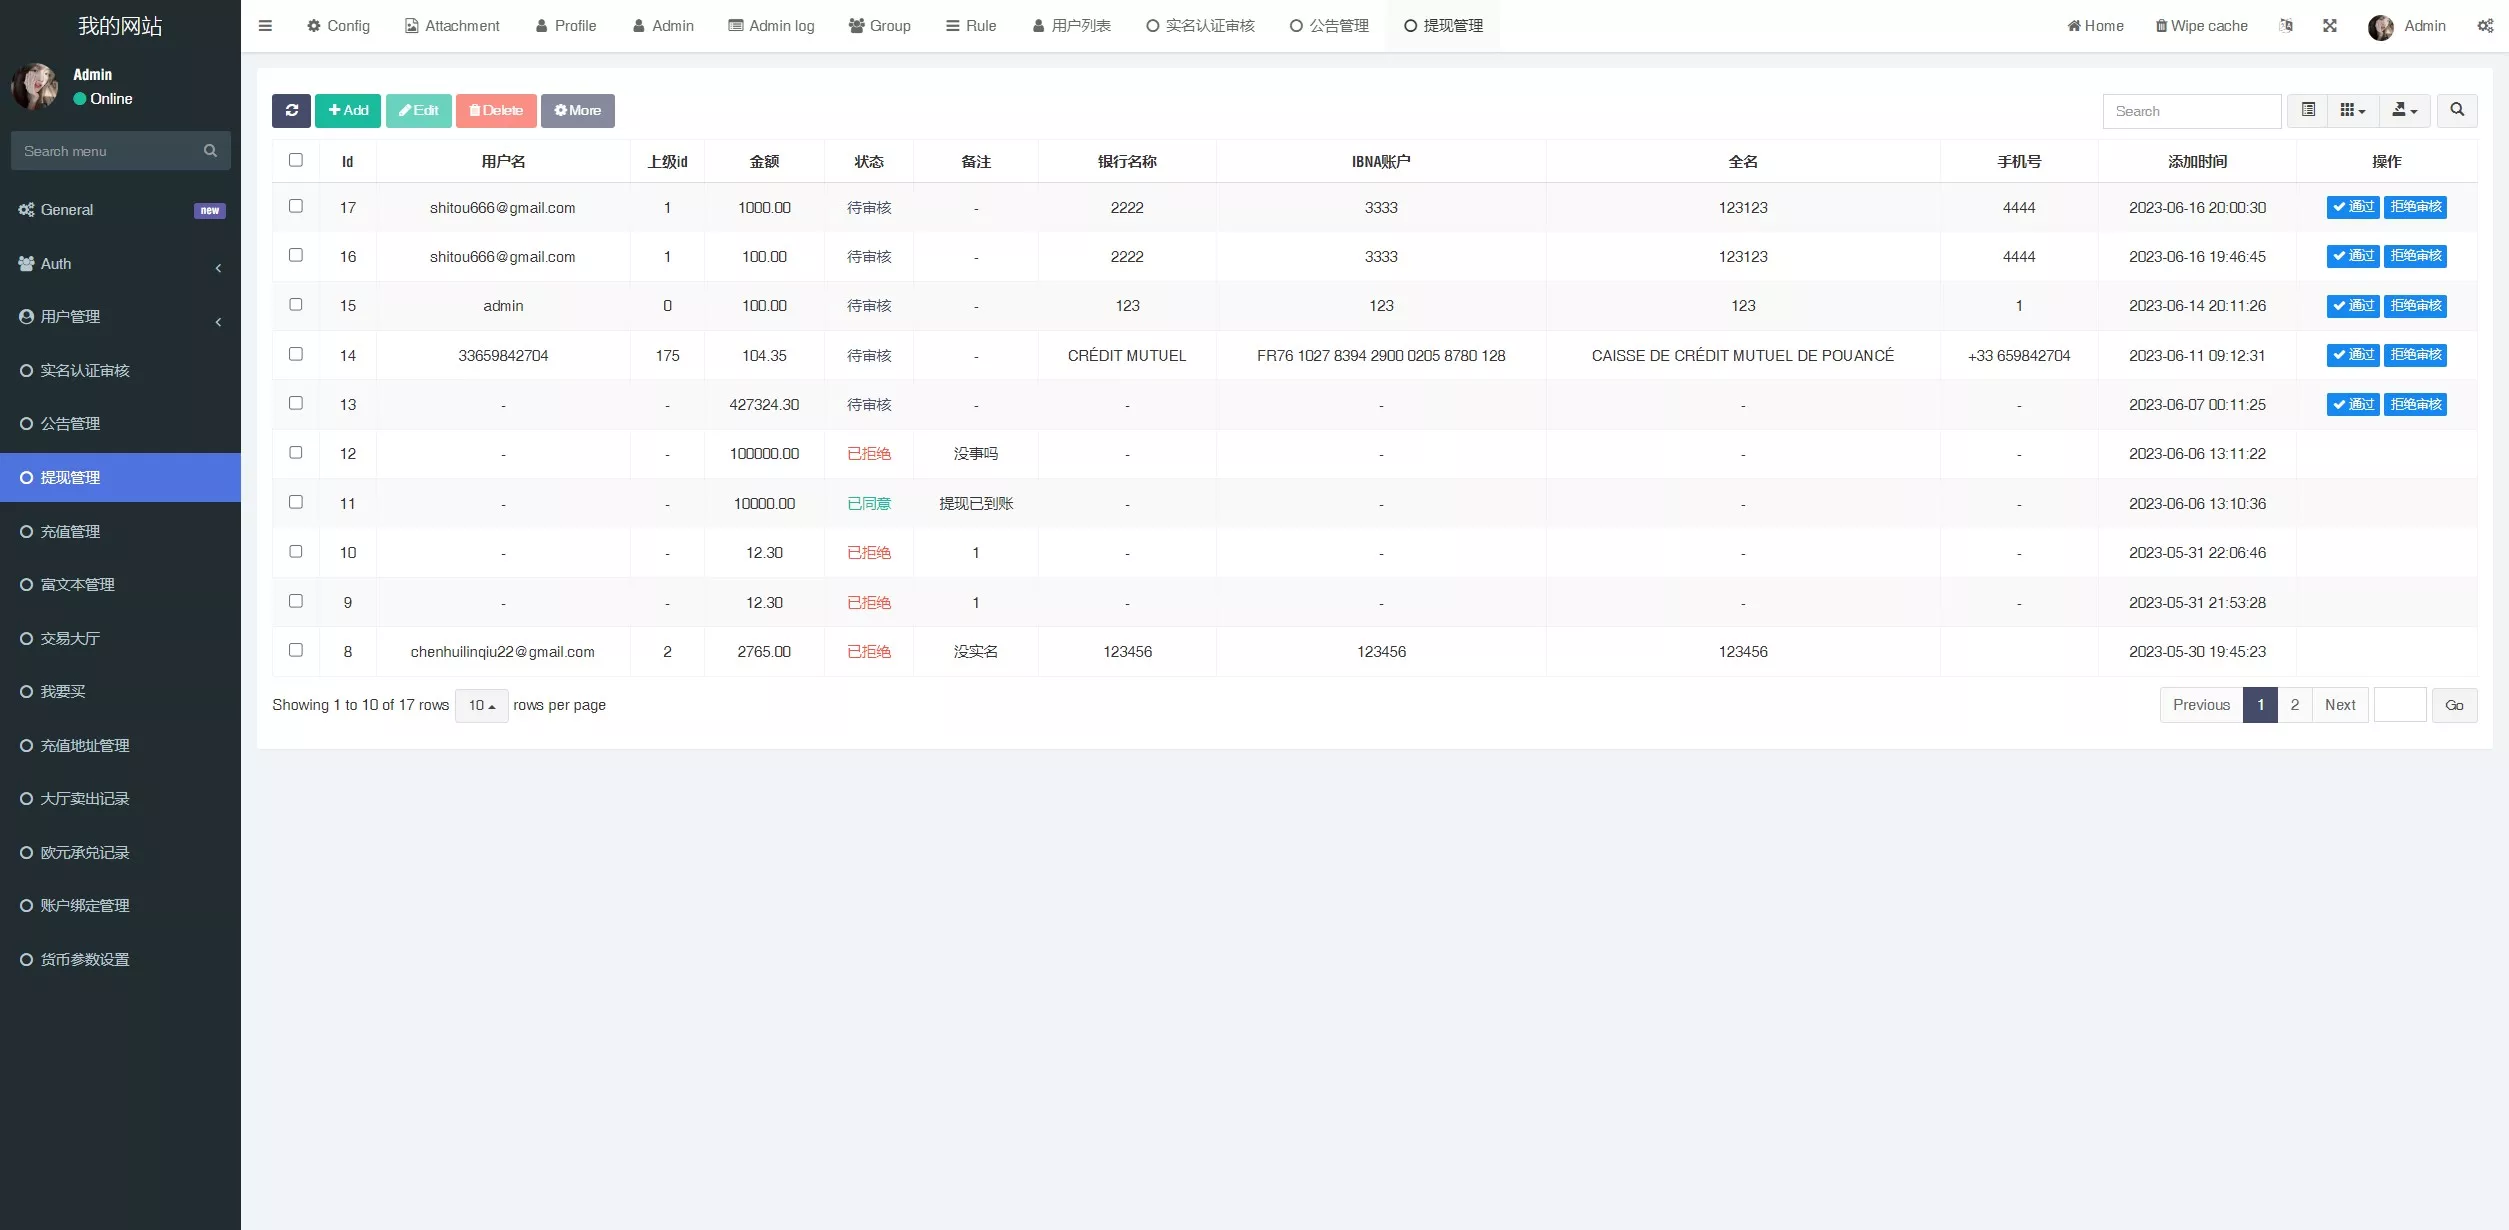The height and width of the screenshot is (1230, 2509).
Task: Toggle the sidebar hamburger menu icon
Action: coord(265,26)
